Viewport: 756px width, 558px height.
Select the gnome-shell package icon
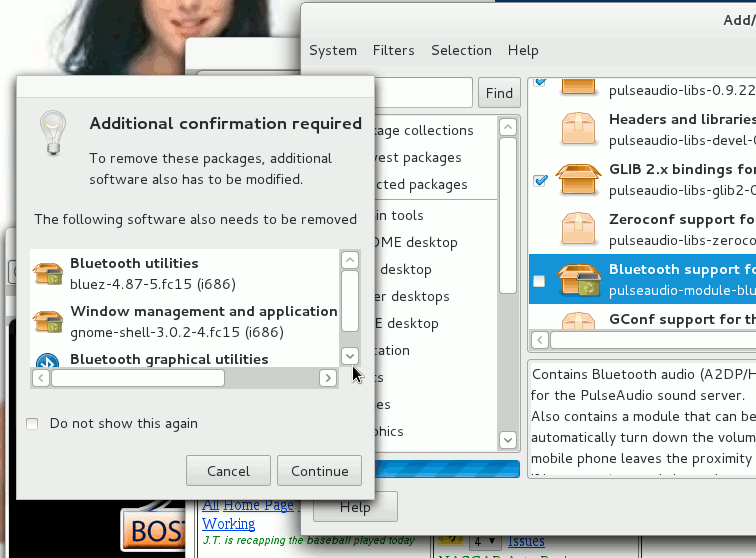tap(48, 321)
